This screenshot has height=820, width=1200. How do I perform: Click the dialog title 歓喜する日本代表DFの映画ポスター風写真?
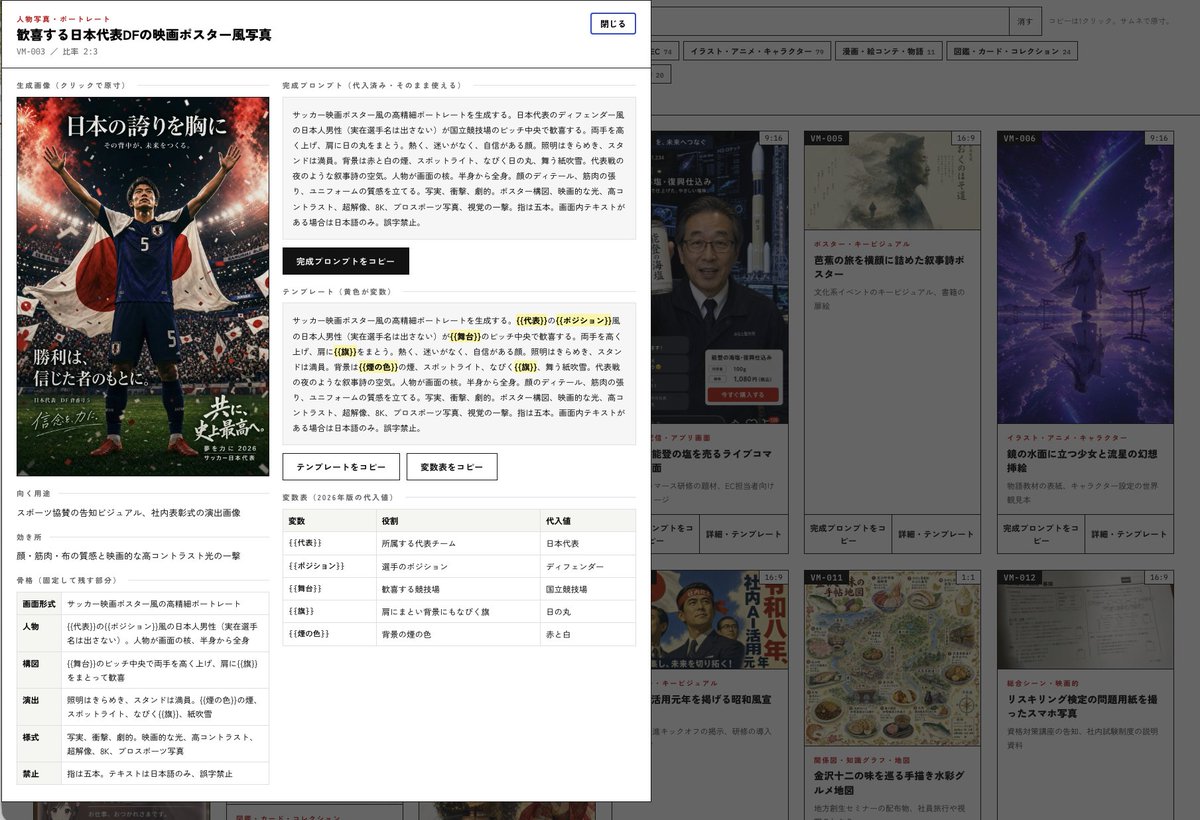coord(144,35)
